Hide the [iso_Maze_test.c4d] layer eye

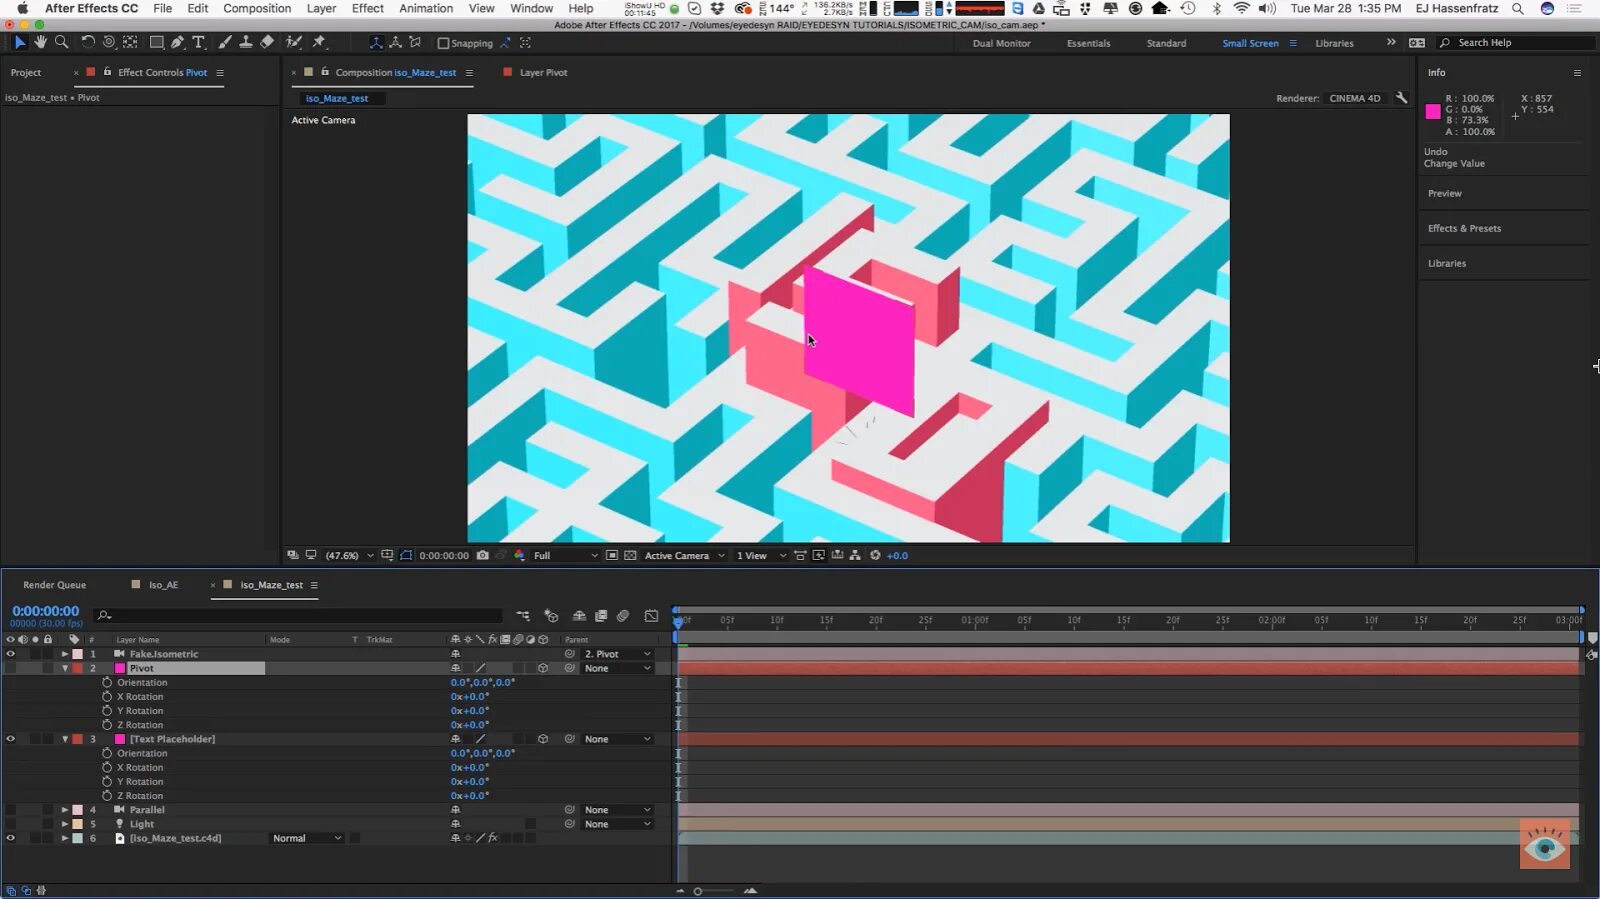point(11,838)
